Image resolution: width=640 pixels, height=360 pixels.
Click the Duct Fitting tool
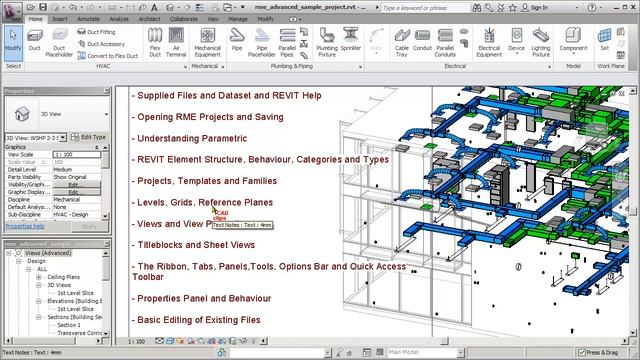coord(96,32)
